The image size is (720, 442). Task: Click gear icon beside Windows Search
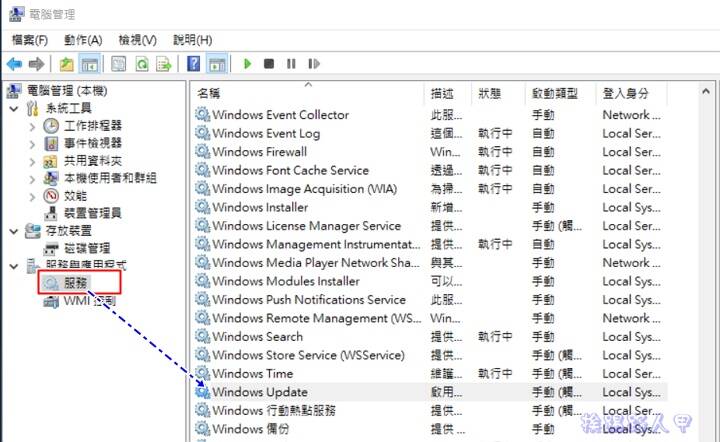pos(202,336)
